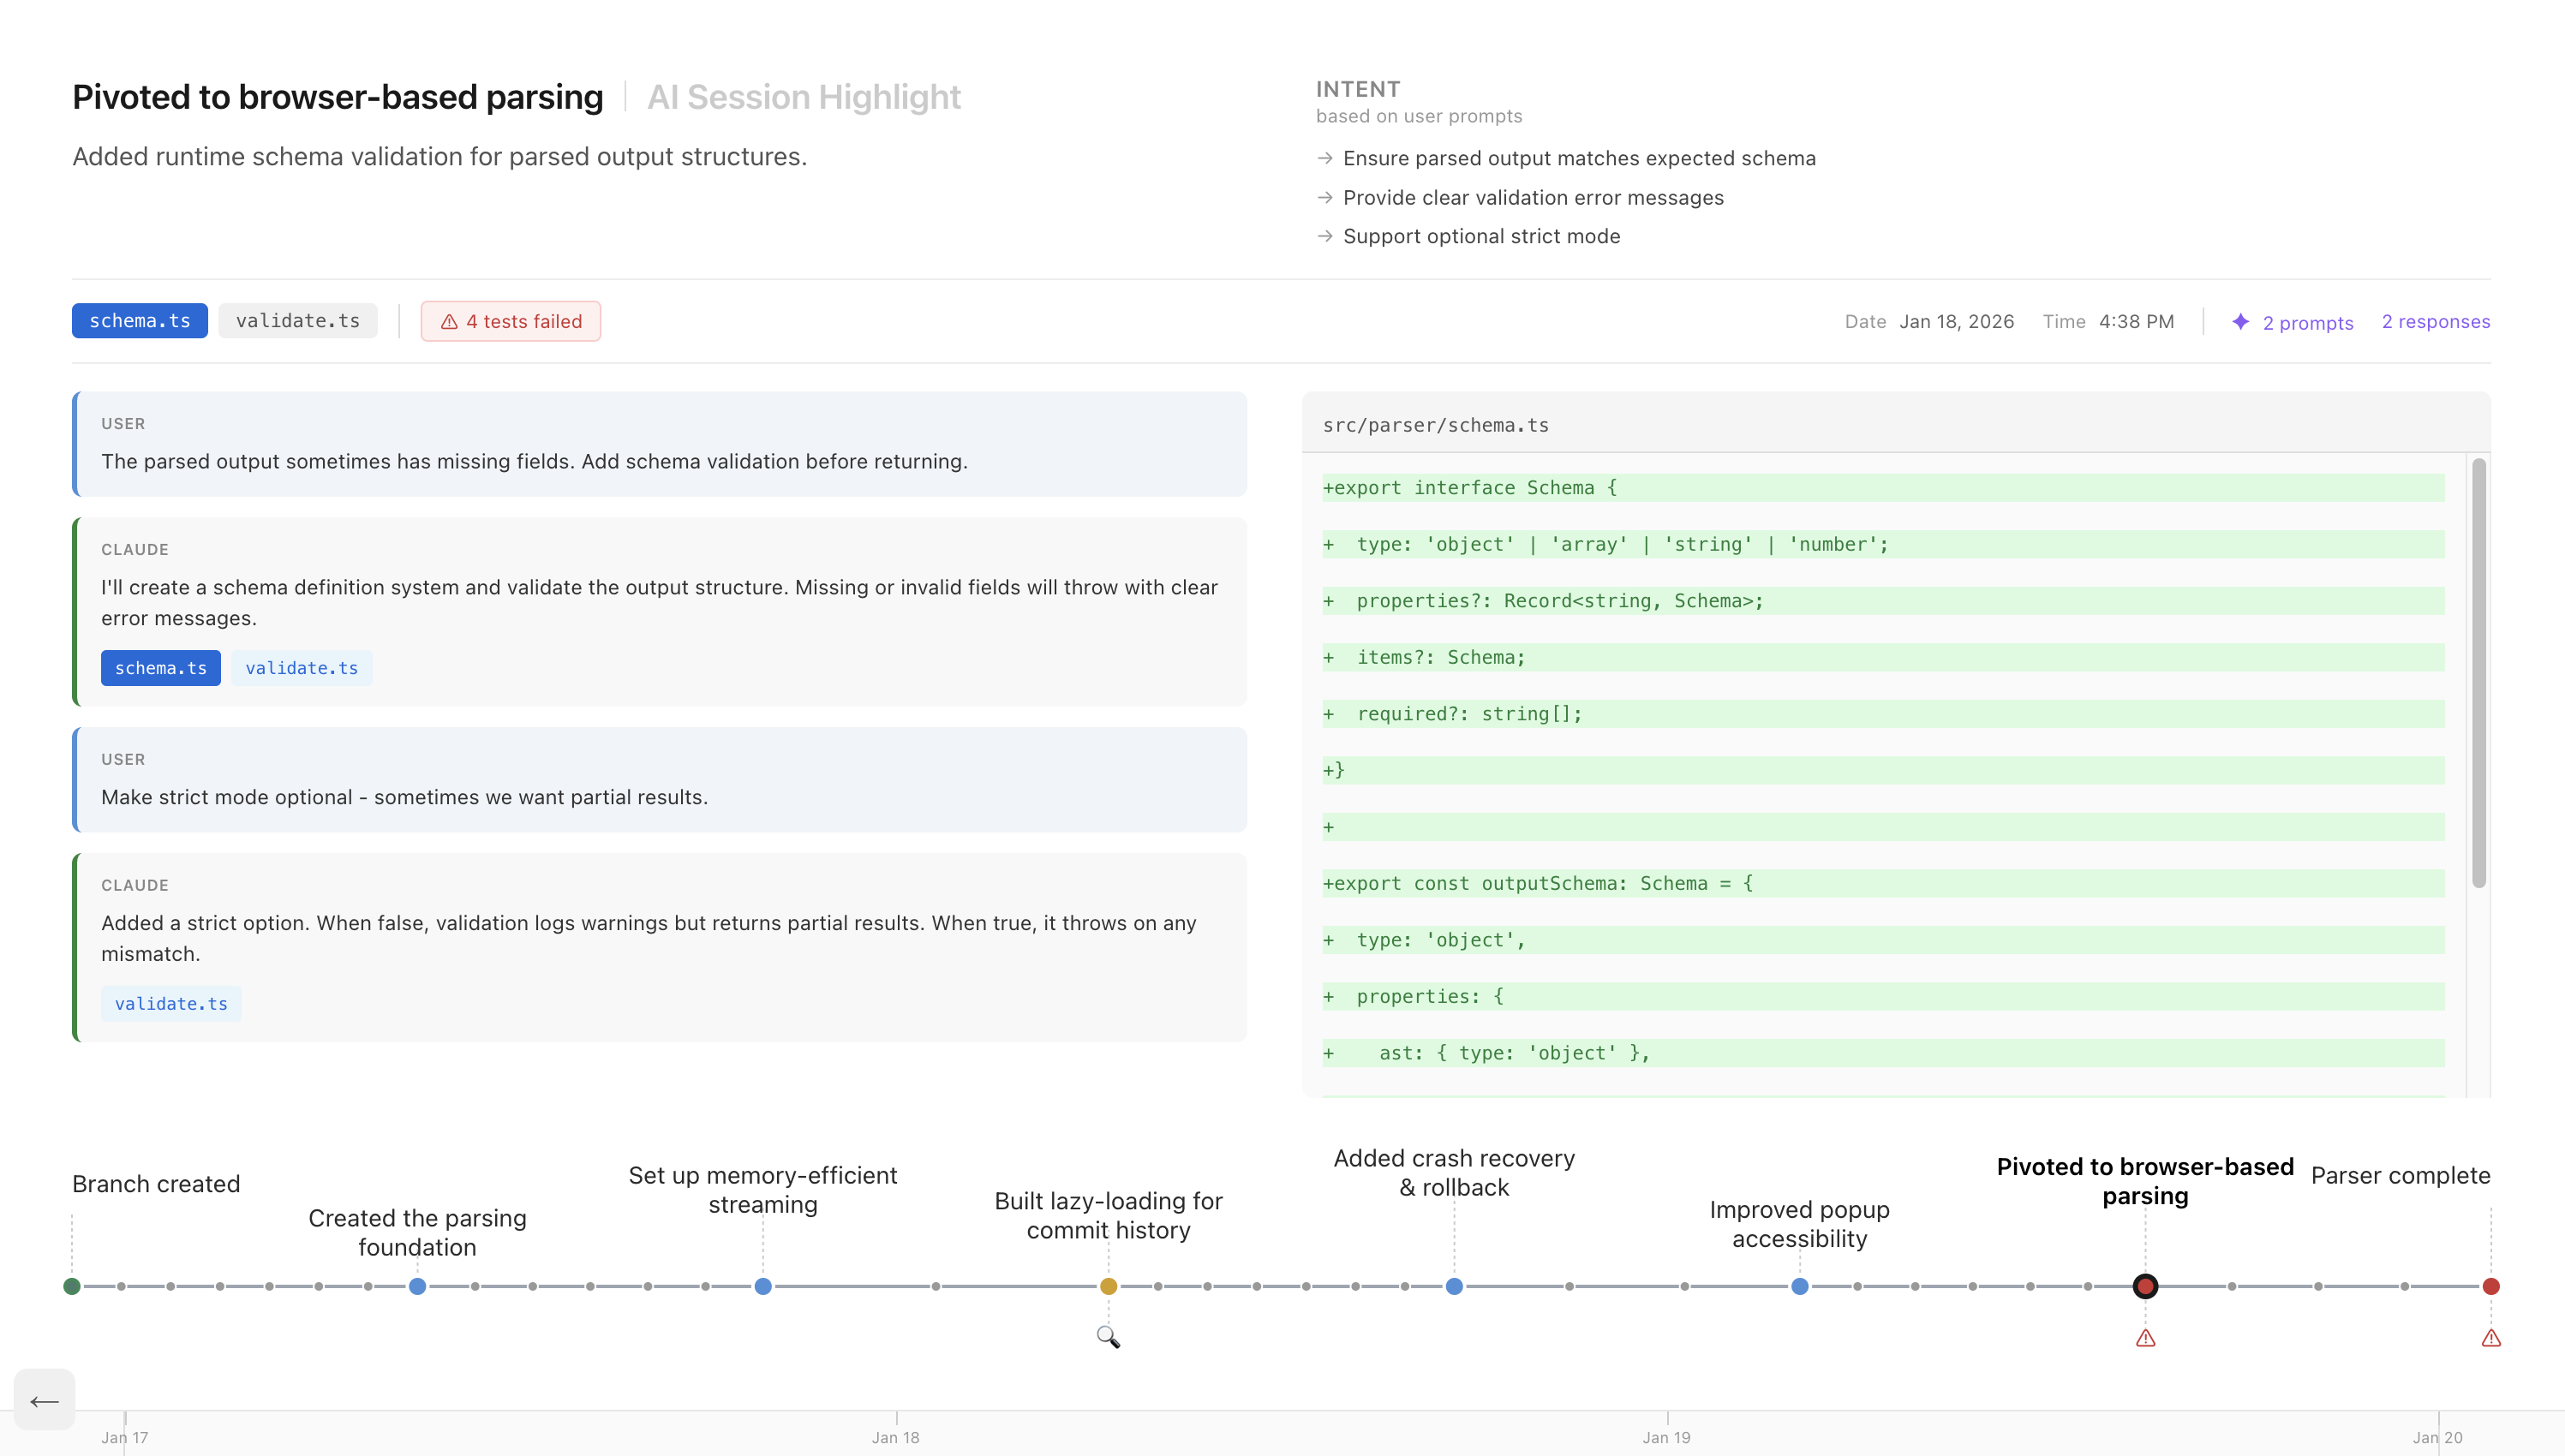
Task: Click the sparkle icon beside 2 prompts
Action: pos(2241,322)
